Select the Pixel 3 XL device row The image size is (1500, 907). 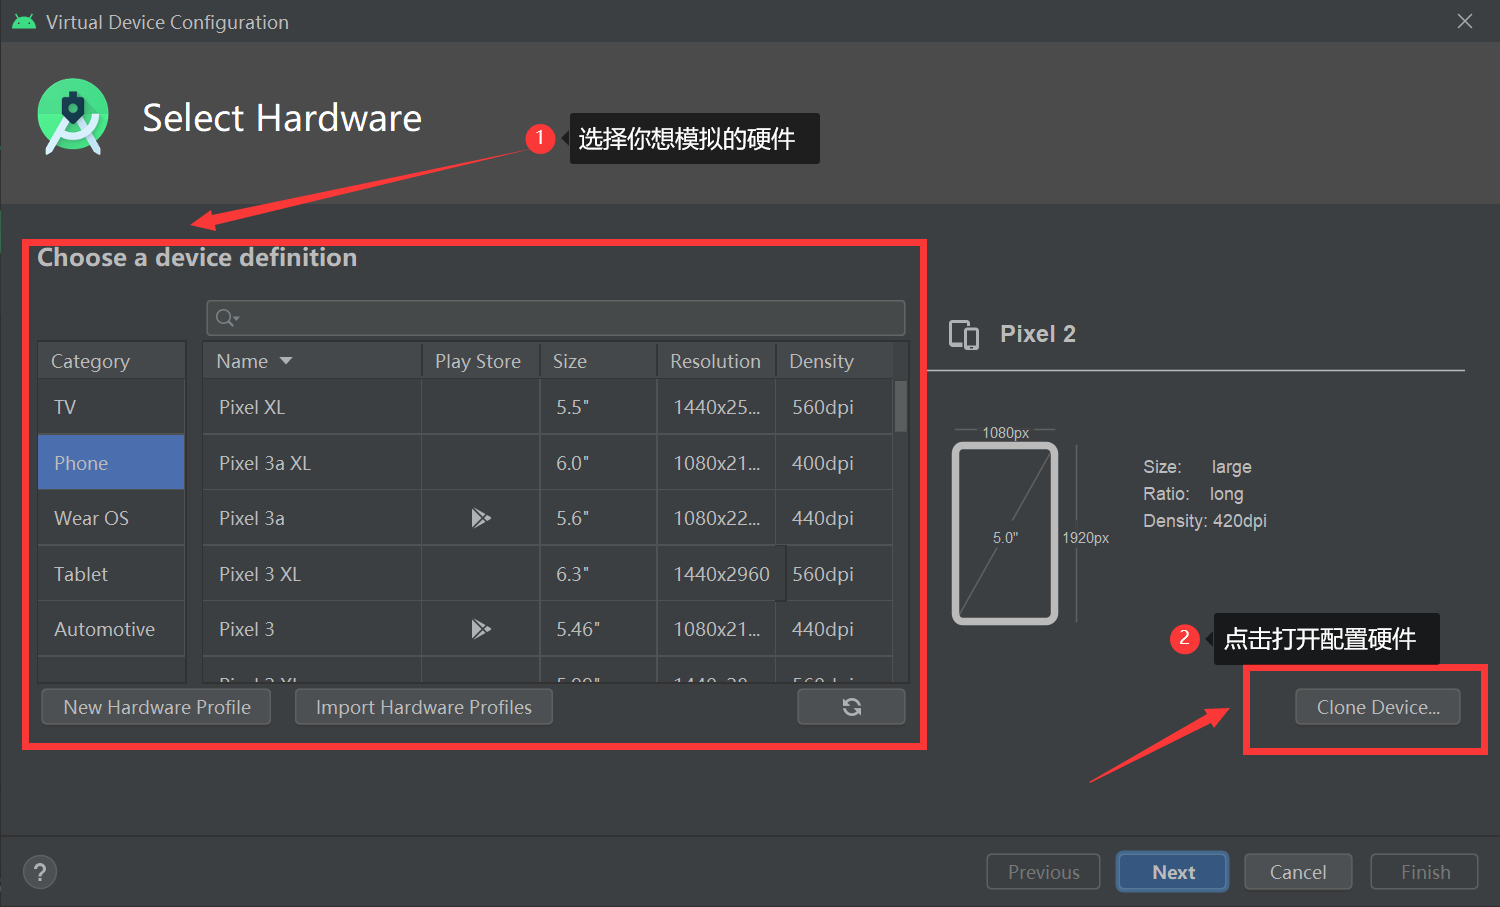pos(547,574)
